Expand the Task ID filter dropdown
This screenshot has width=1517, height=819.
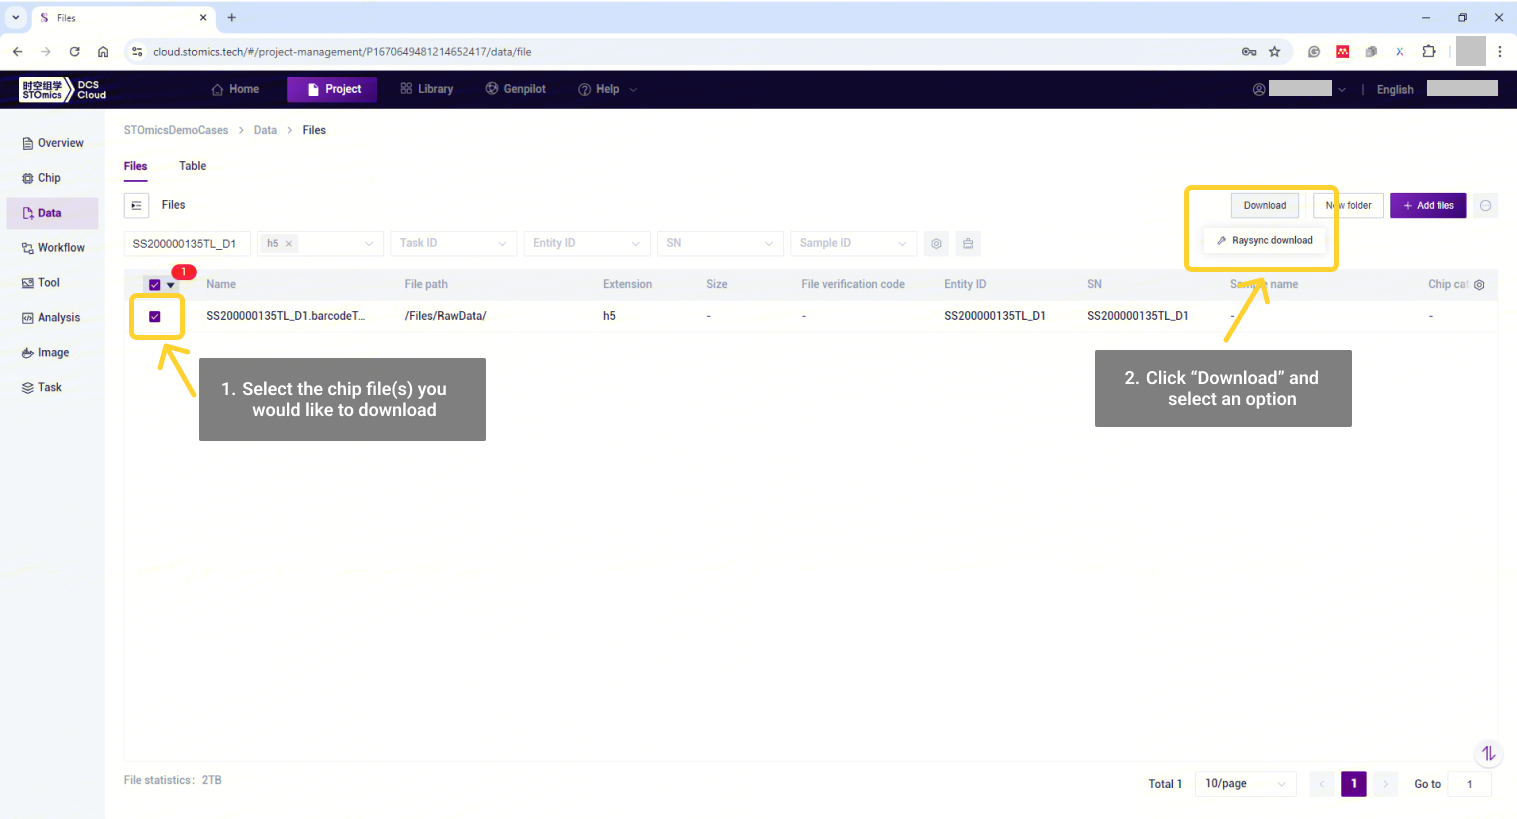tap(453, 244)
